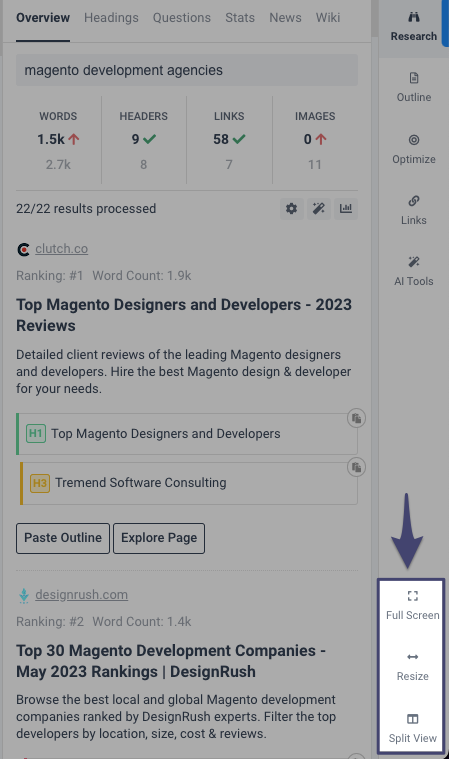The width and height of the screenshot is (449, 759).
Task: Enable Split View layout
Action: 413,729
